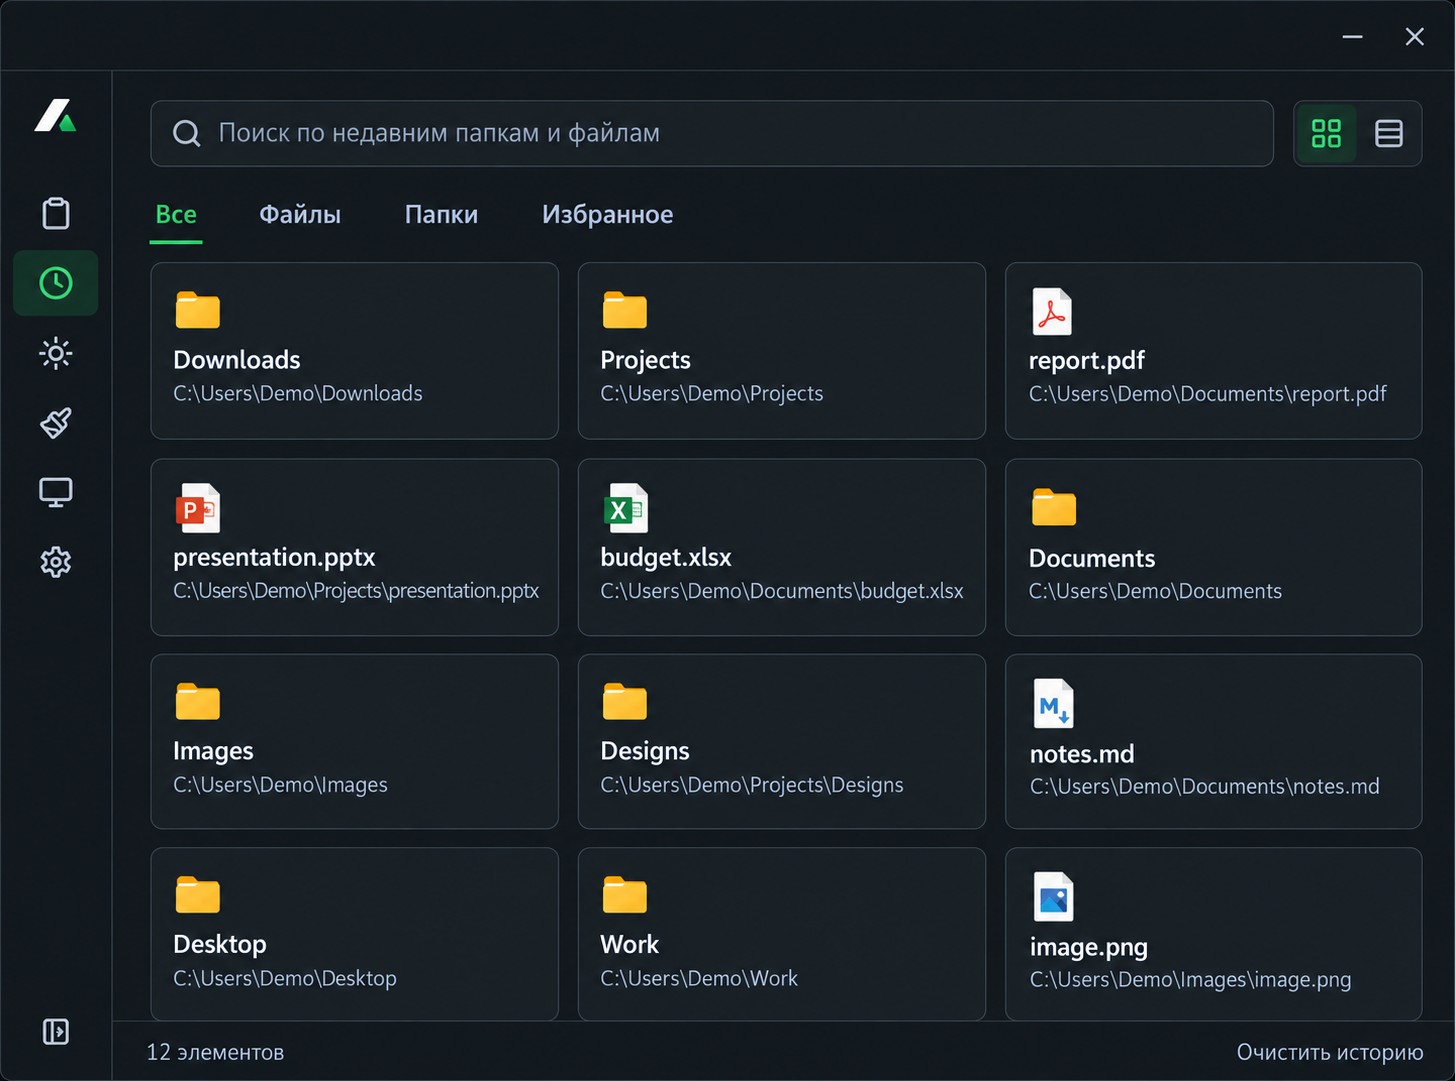1455x1081 pixels.
Task: Click path C:\Users\Demo\Images\image.png
Action: 1190,980
